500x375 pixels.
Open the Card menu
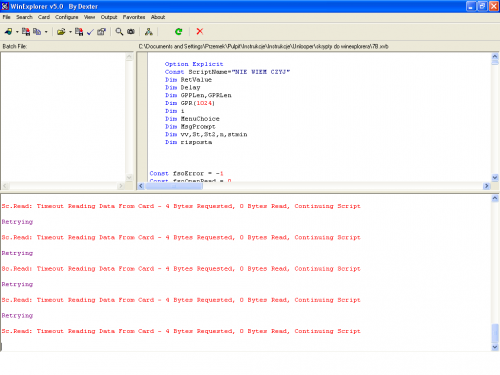click(x=44, y=17)
